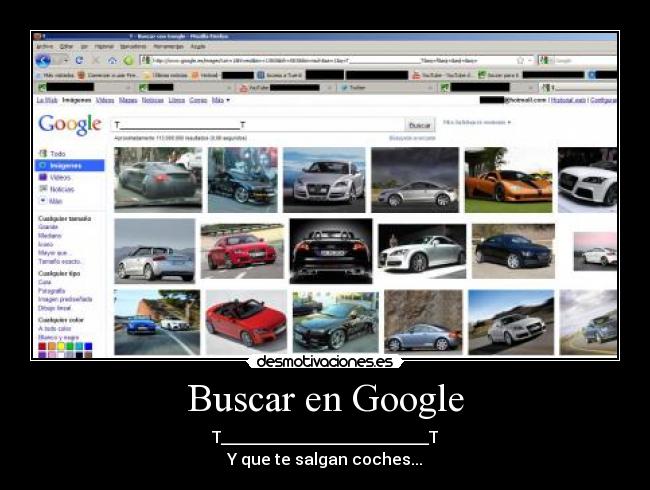Open Archivo menu in Firefox
The image size is (650, 490).
(x=45, y=47)
